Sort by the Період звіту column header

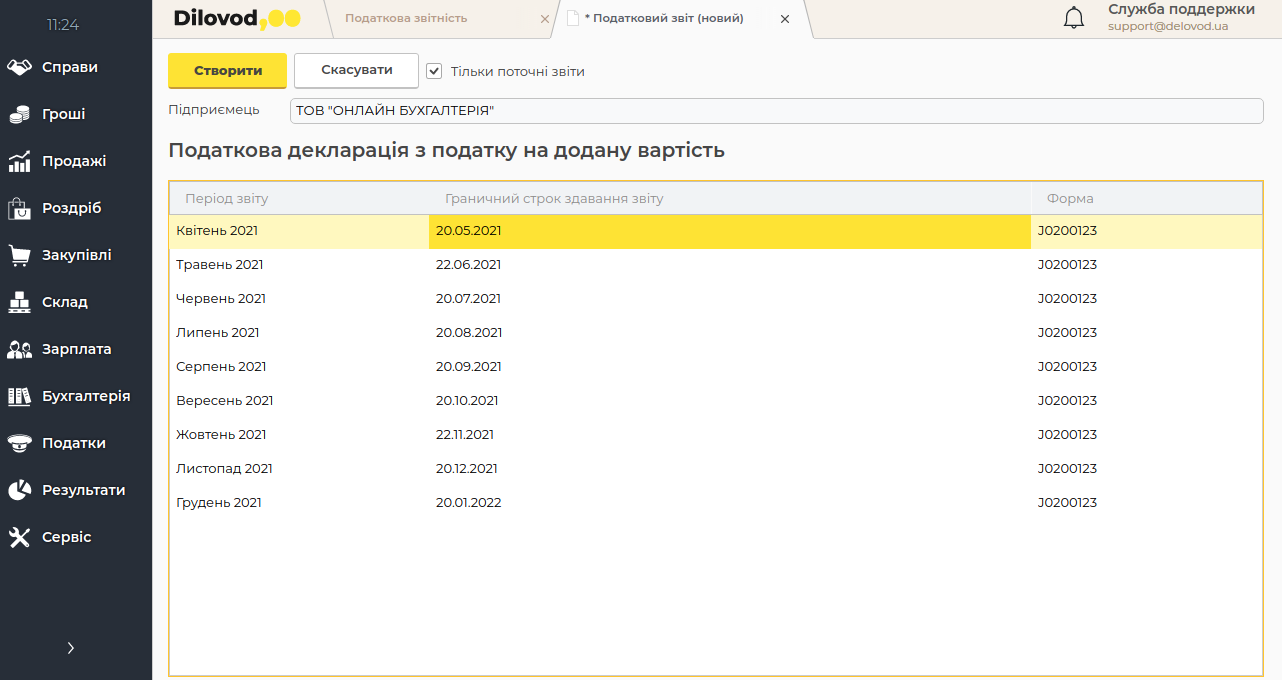point(227,198)
